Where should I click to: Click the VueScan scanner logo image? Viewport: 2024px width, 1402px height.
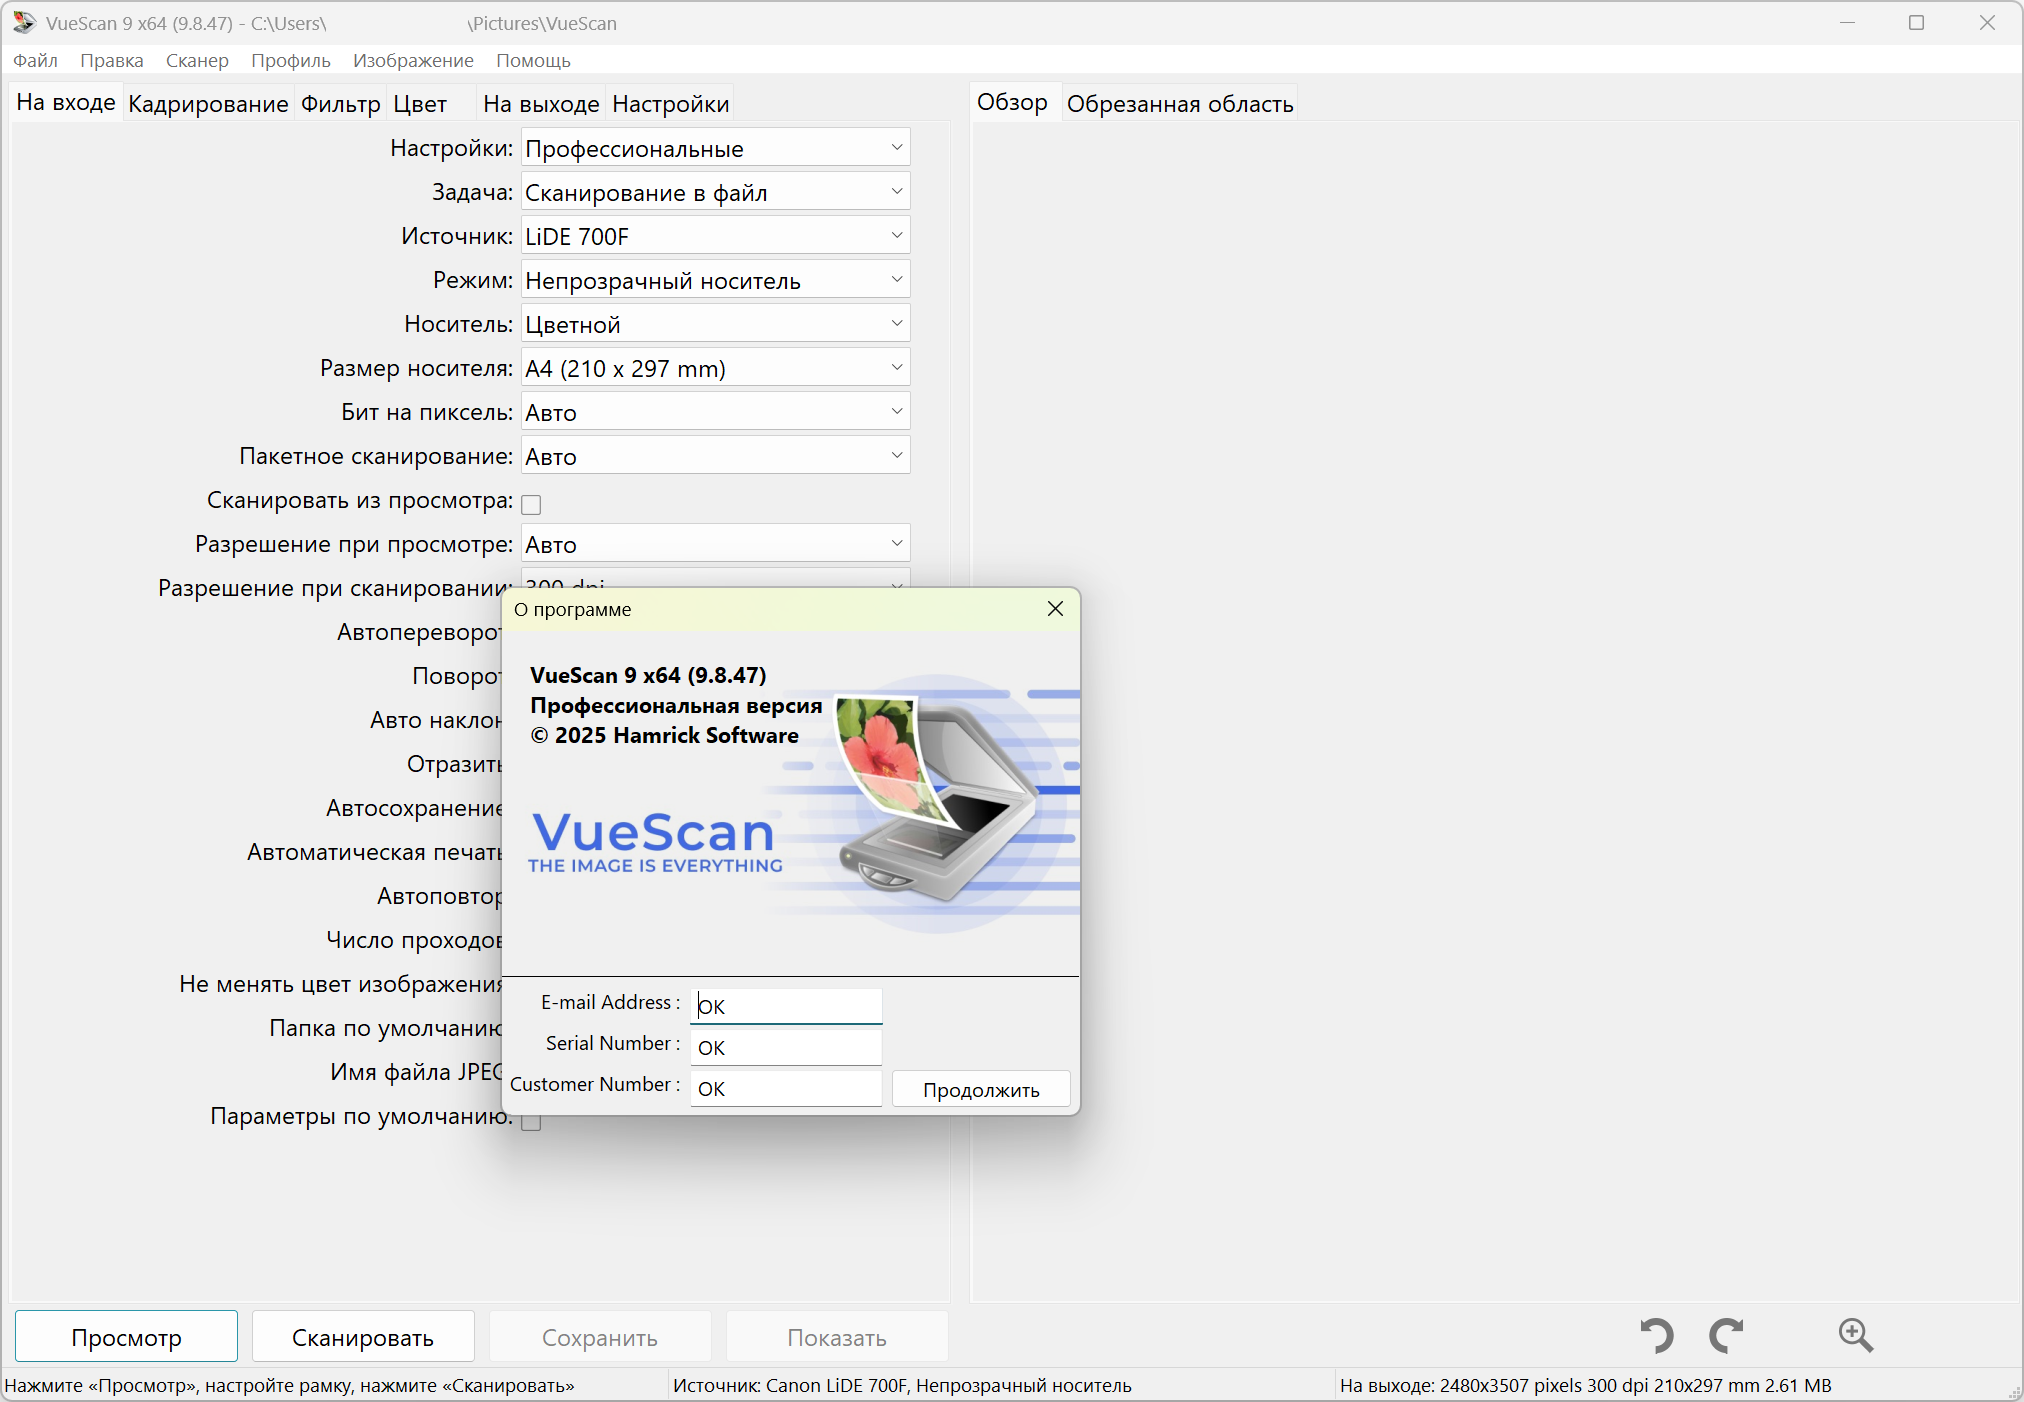940,800
